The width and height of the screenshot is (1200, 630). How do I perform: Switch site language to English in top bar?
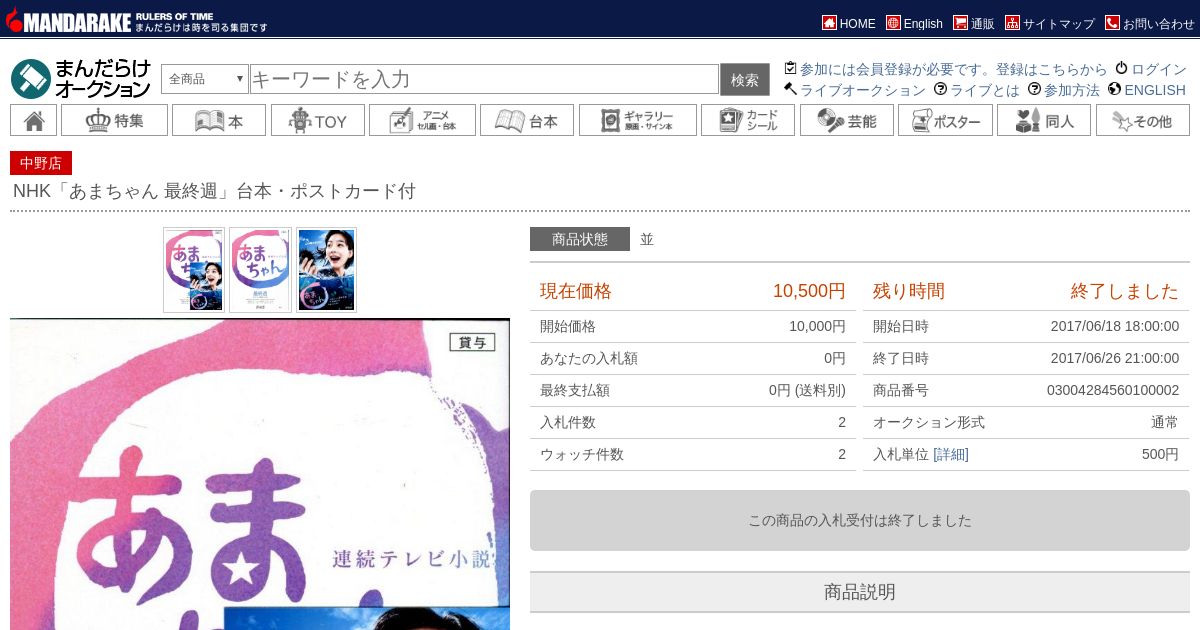pyautogui.click(x=914, y=23)
